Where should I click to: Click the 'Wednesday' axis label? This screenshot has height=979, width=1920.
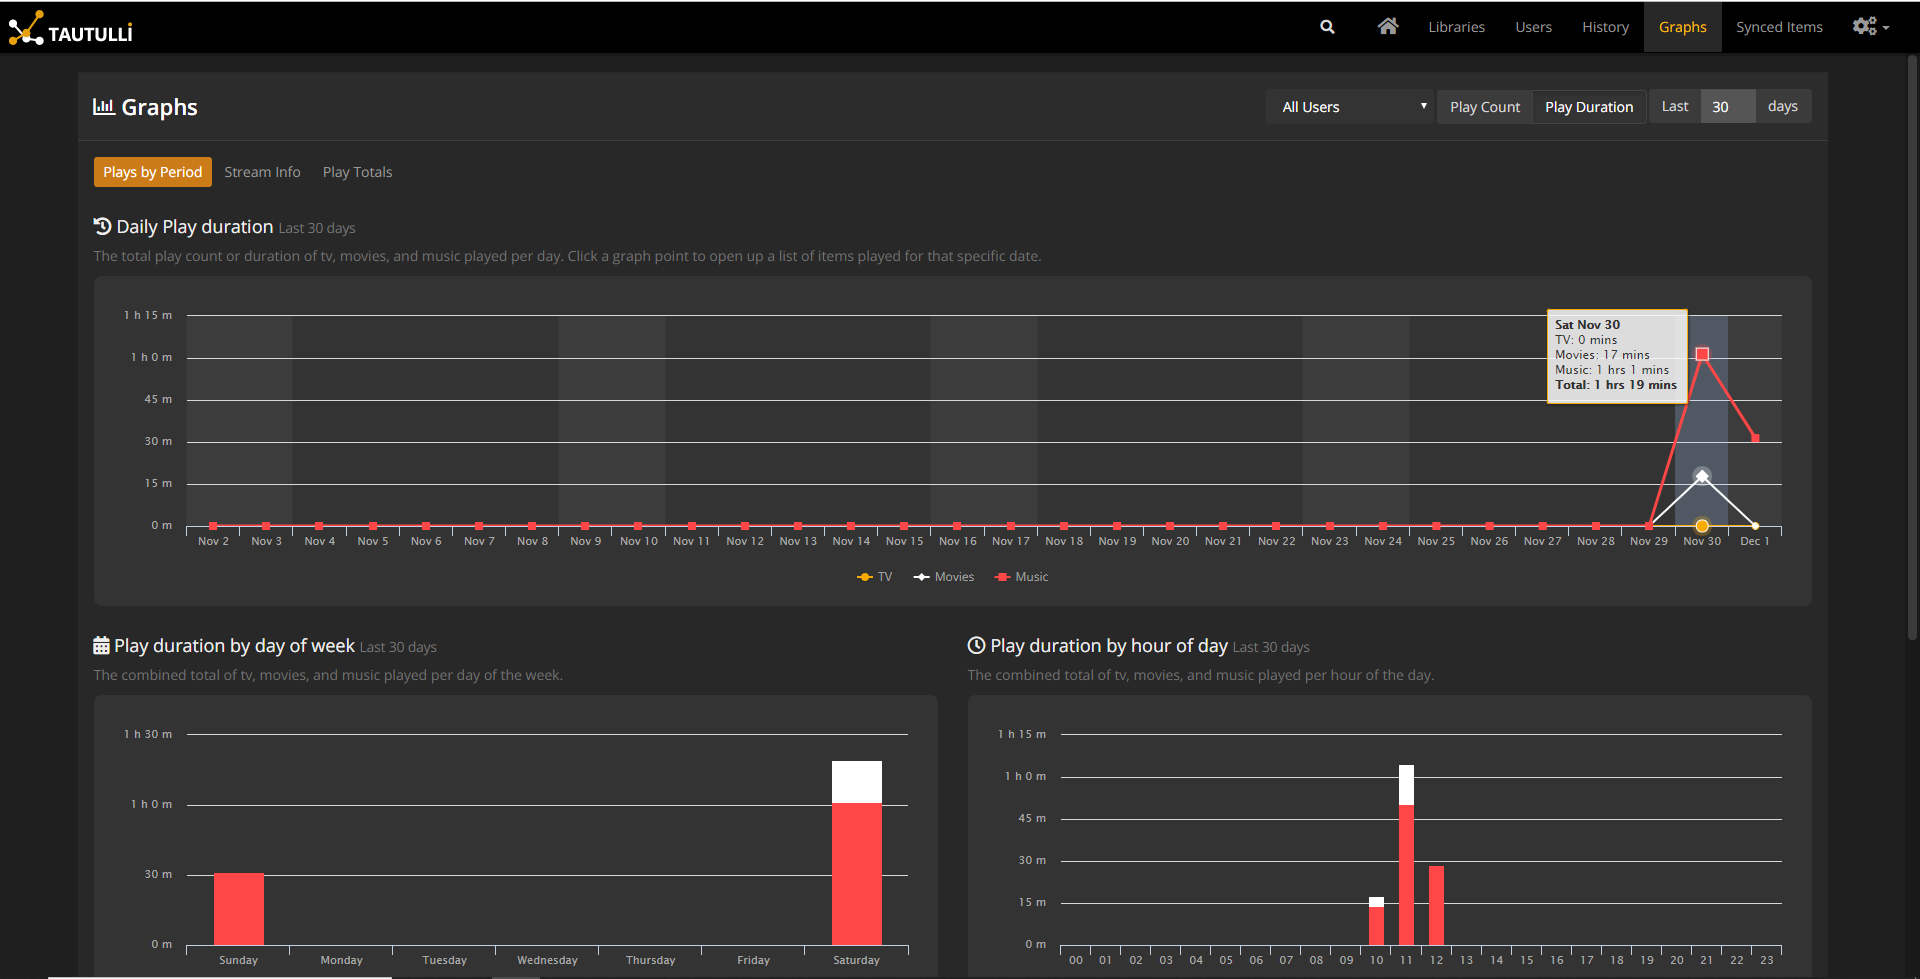point(547,960)
